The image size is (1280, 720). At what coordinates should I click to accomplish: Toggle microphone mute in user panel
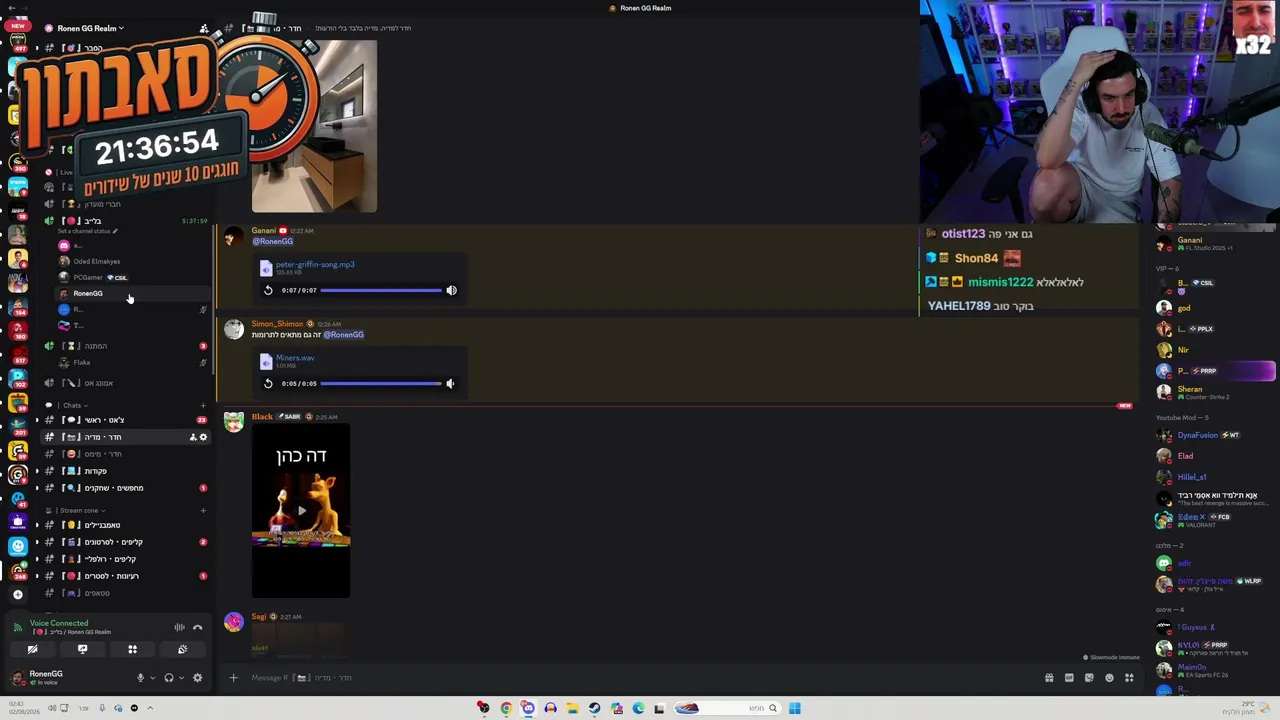pos(140,678)
